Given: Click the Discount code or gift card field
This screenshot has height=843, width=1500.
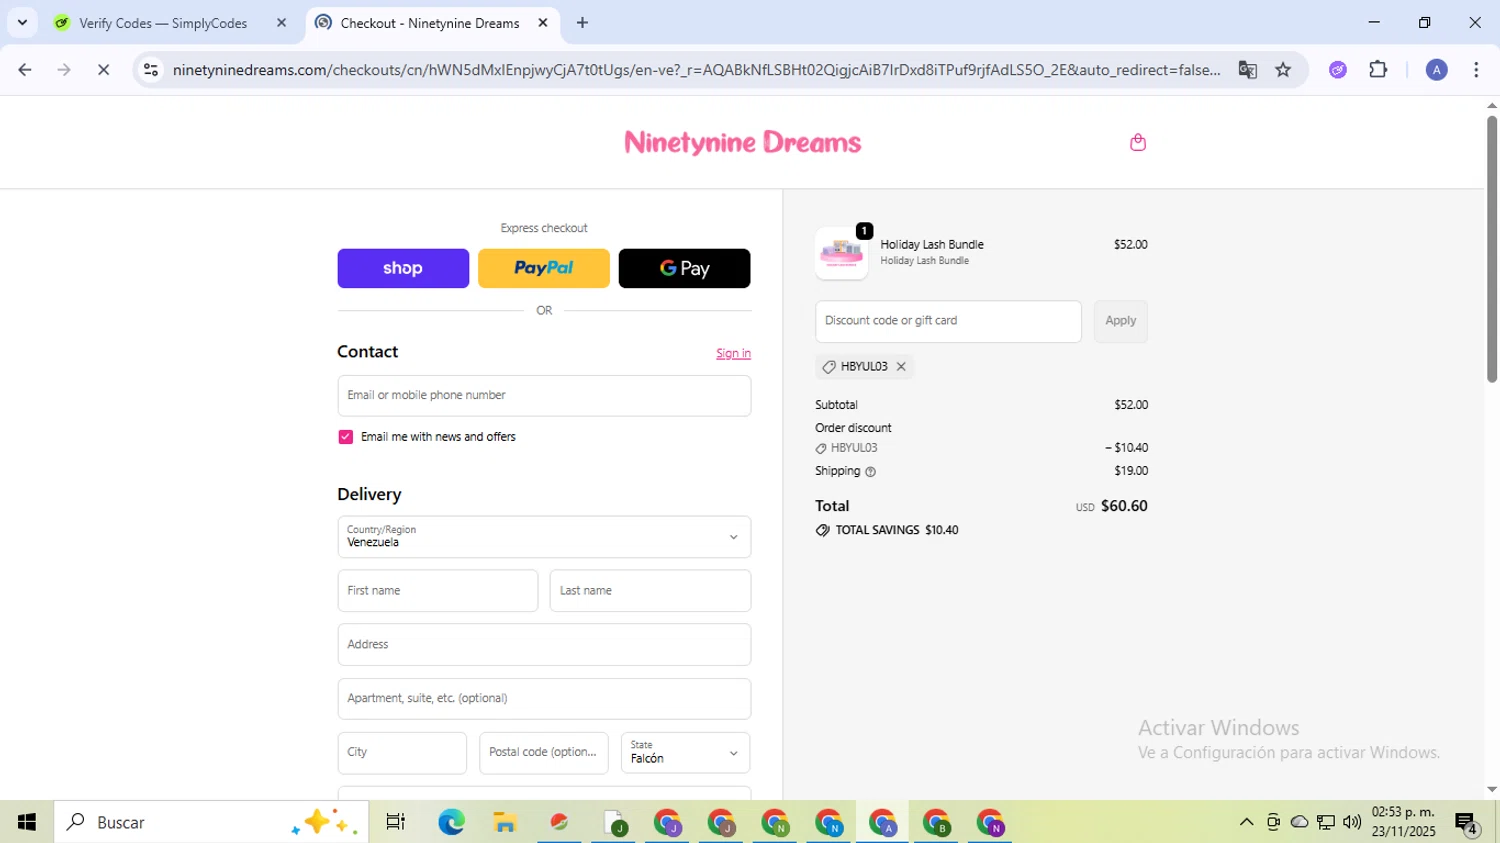Looking at the screenshot, I should coord(948,321).
